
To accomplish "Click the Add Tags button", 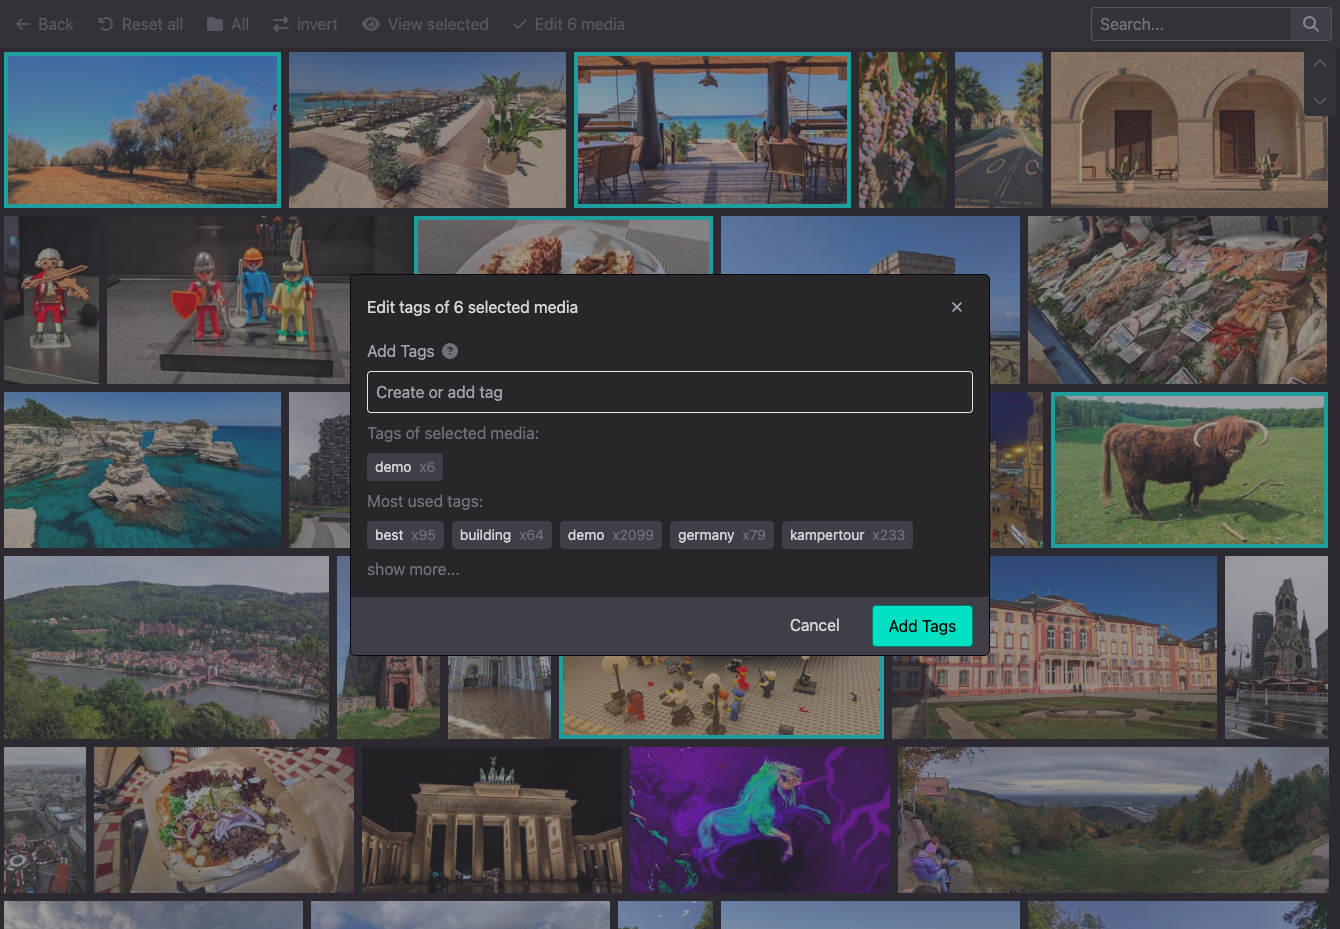I will click(922, 626).
